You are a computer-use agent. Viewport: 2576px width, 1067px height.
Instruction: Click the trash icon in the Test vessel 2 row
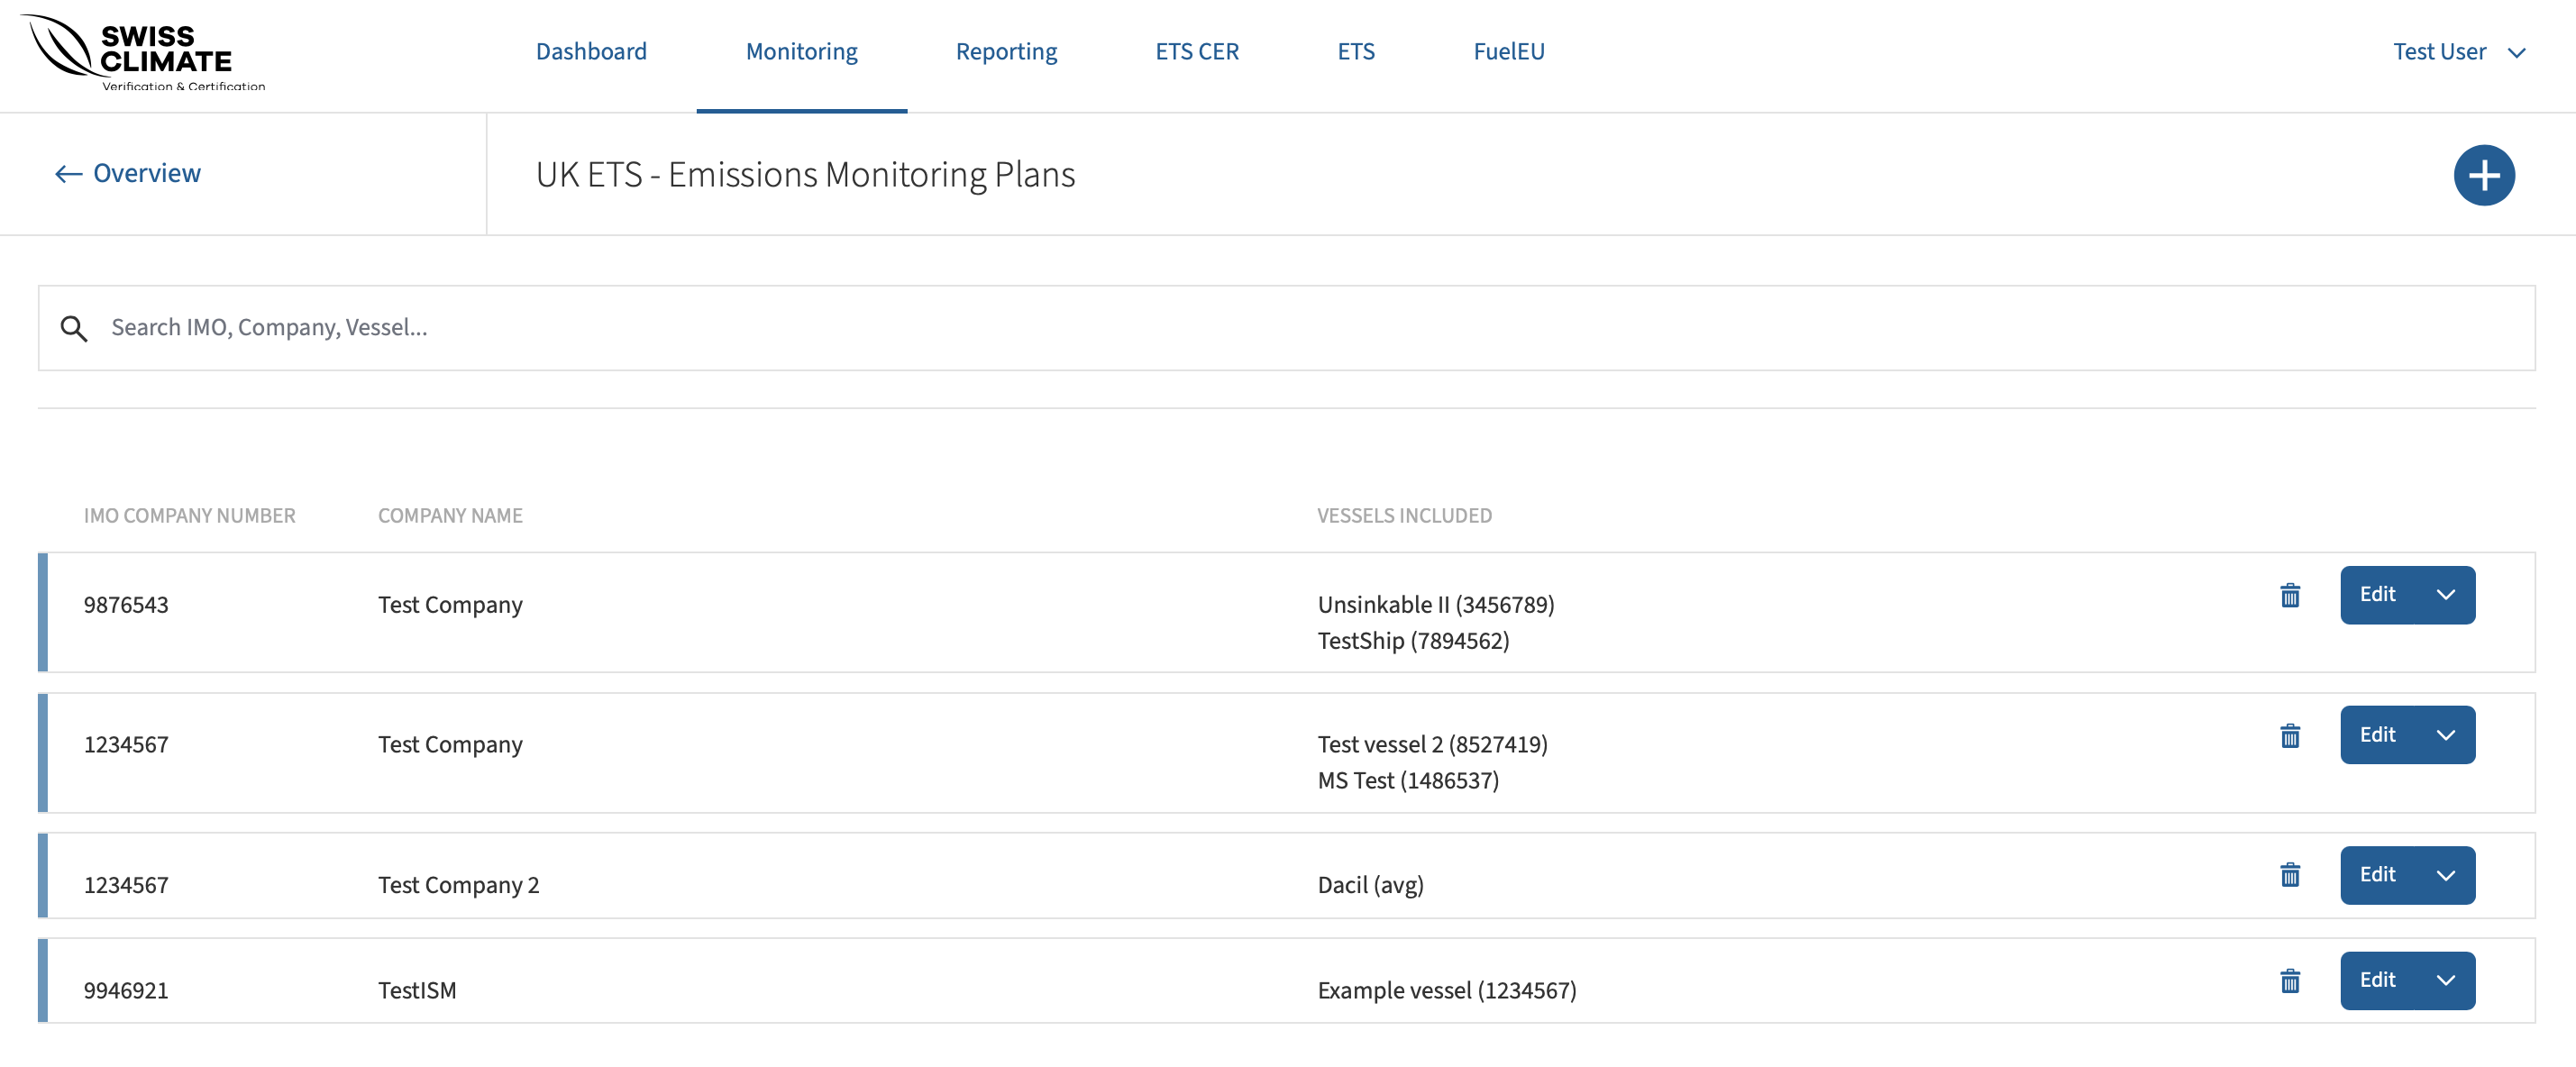2289,736
